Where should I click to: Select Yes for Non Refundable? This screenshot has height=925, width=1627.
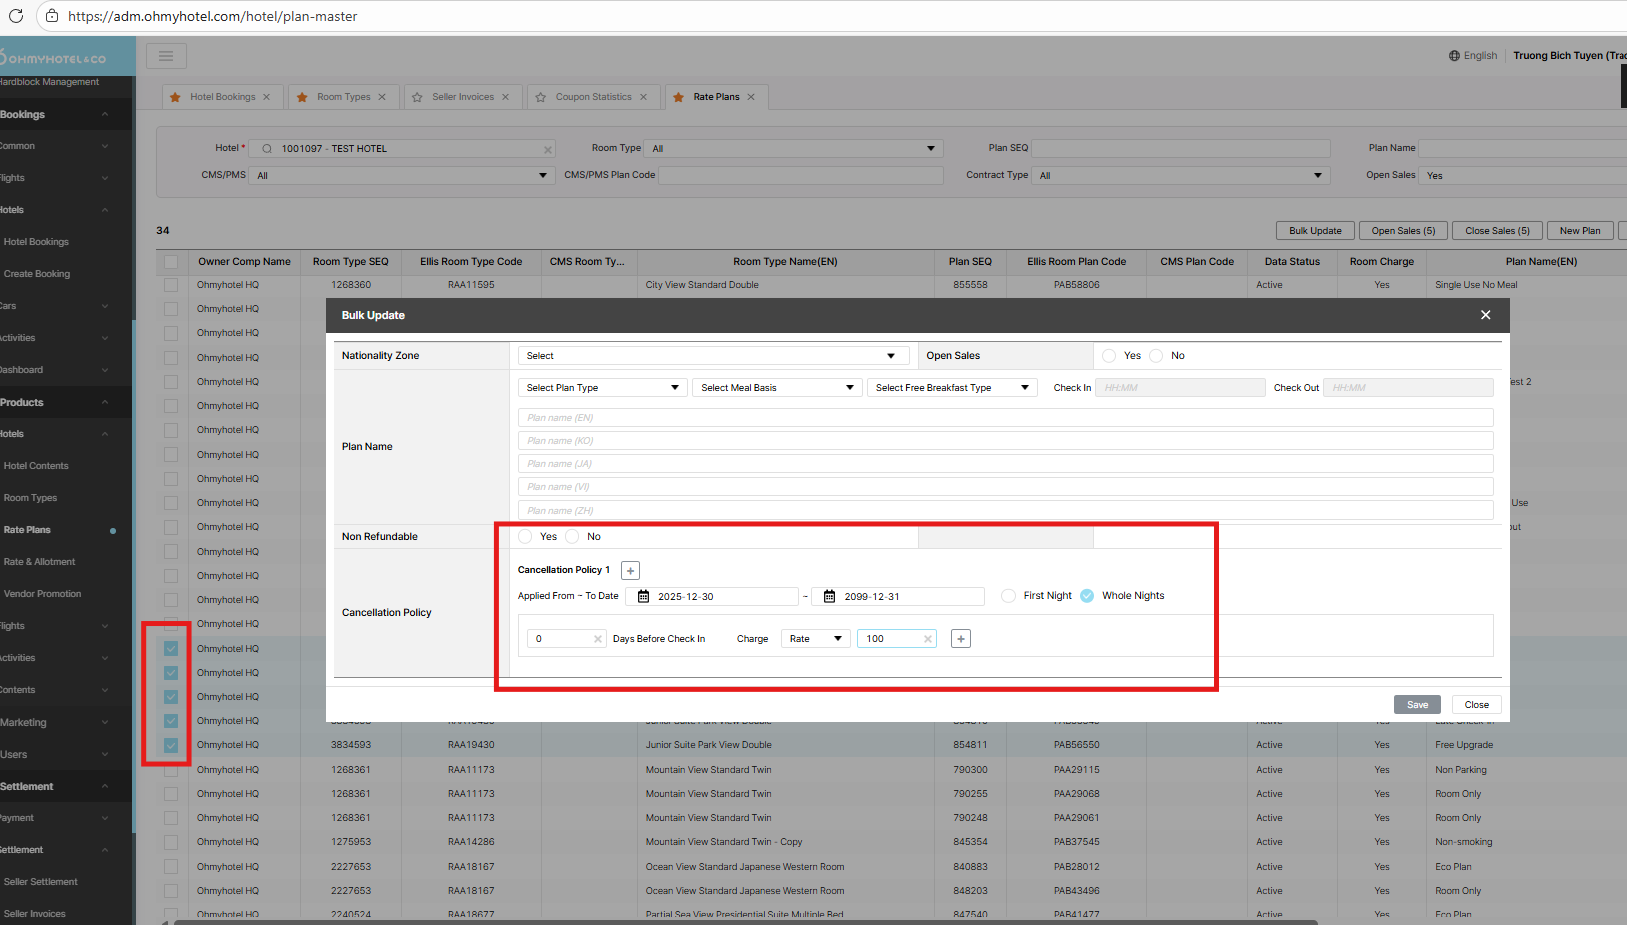(526, 537)
